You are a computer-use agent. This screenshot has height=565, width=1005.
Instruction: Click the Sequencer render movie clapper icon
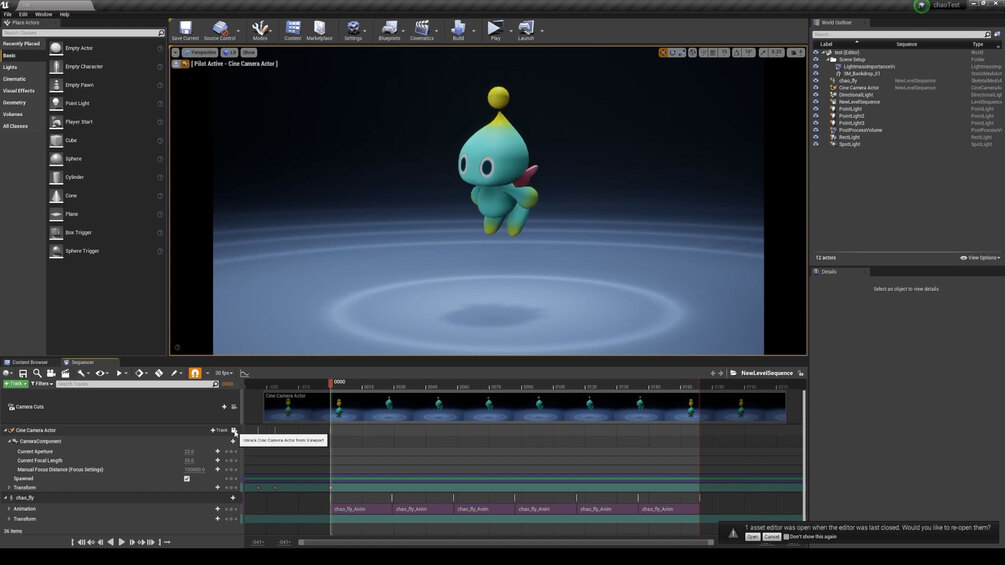(x=65, y=373)
